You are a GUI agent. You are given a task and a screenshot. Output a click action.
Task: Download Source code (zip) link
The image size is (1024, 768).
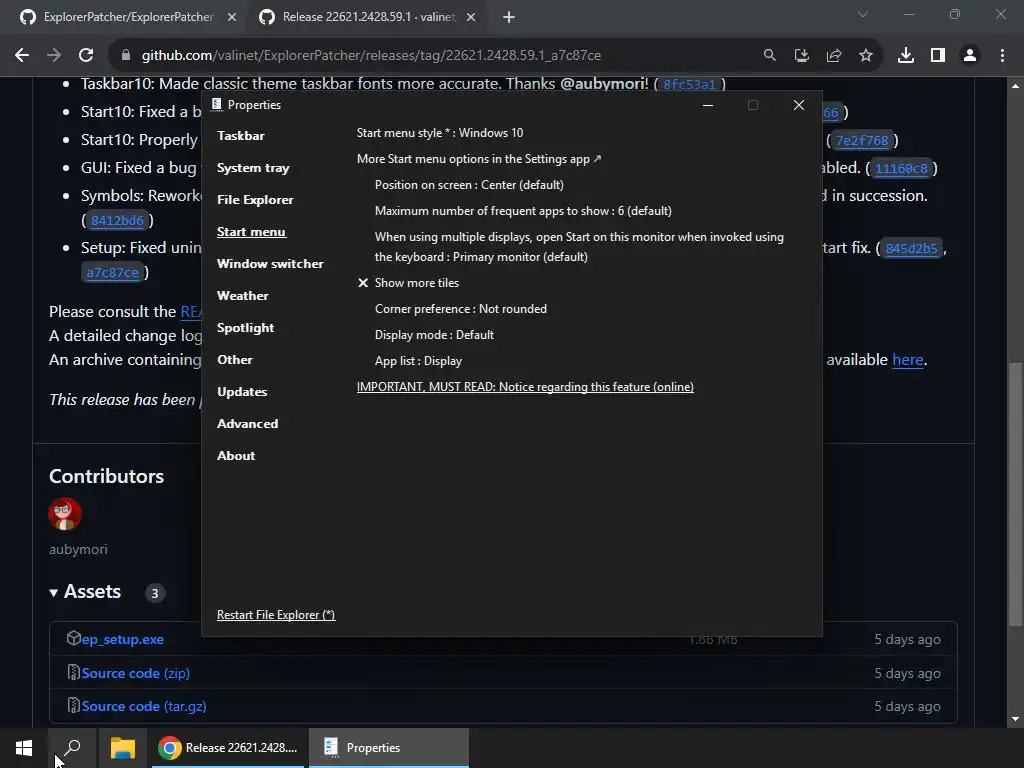(136, 673)
